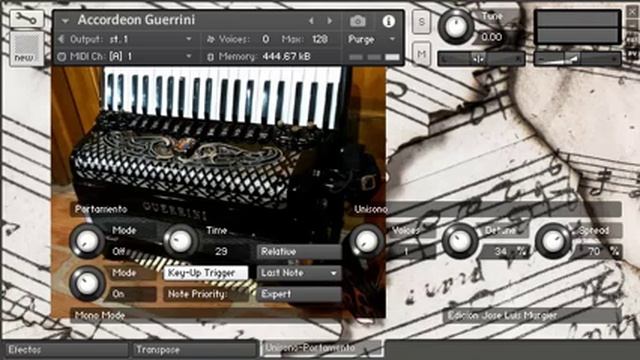Click the Max voices value 128
Image resolution: width=640 pixels, height=360 pixels.
pos(320,39)
